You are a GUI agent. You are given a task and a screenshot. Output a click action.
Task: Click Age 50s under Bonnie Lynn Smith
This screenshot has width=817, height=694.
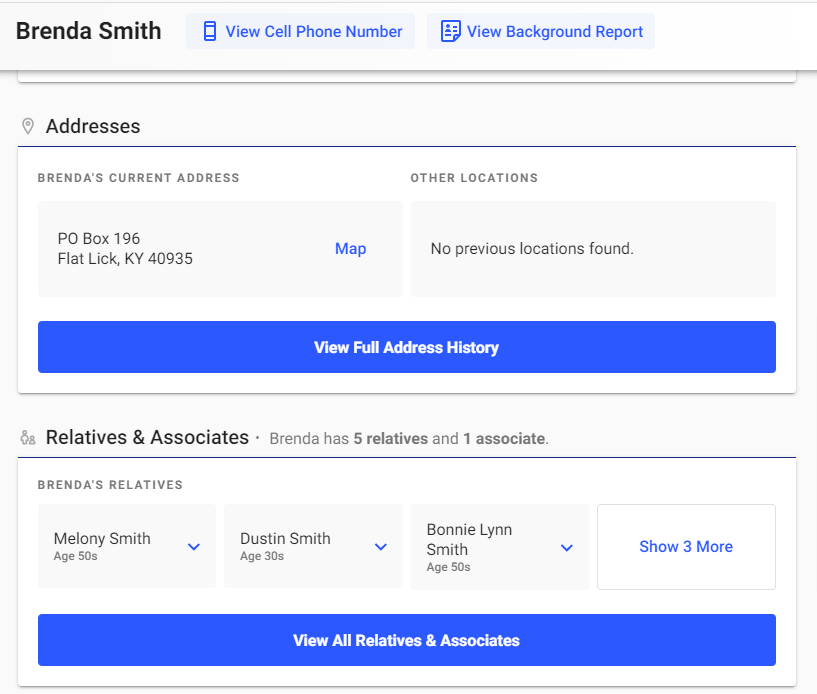pyautogui.click(x=449, y=567)
